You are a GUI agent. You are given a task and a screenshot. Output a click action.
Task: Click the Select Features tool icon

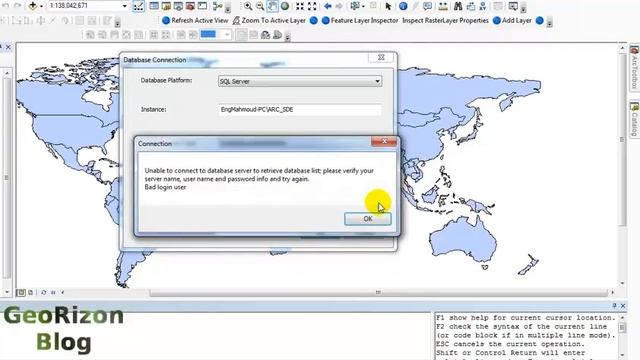[355, 6]
